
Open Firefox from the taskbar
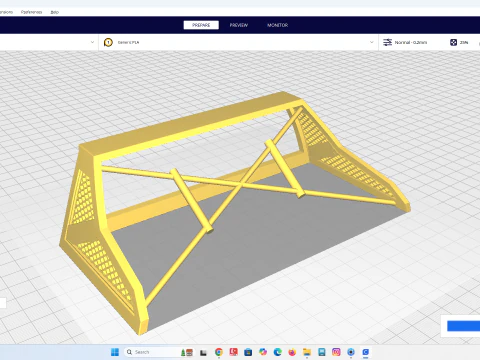tap(292, 352)
